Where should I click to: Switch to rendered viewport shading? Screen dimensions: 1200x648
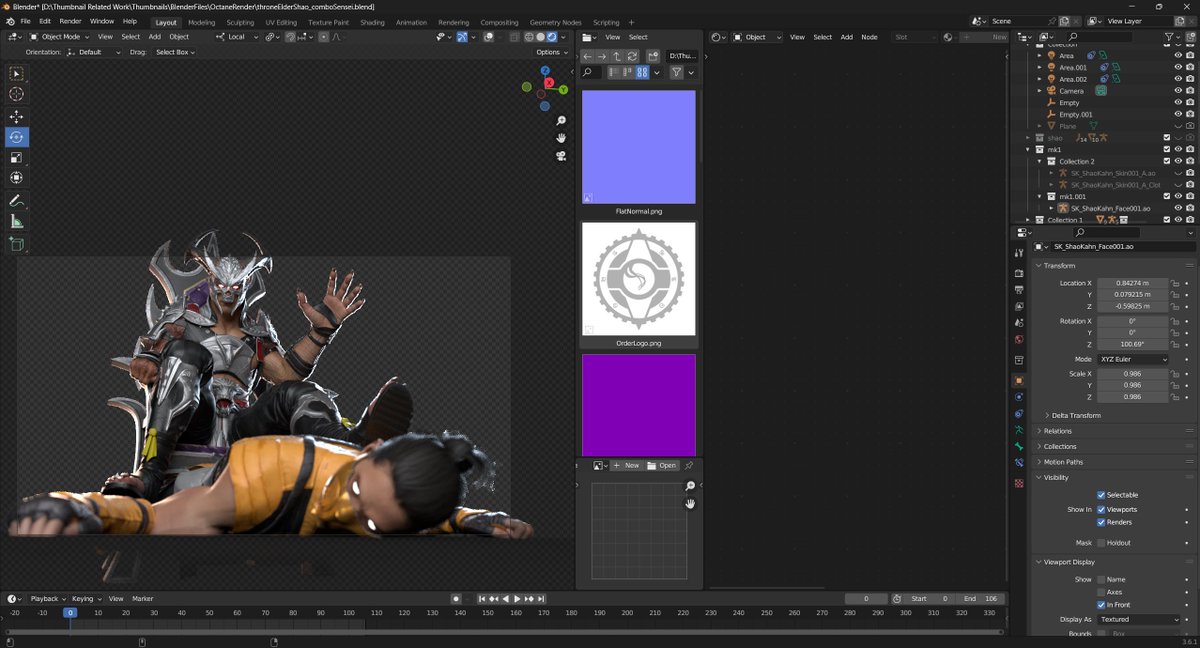click(552, 37)
